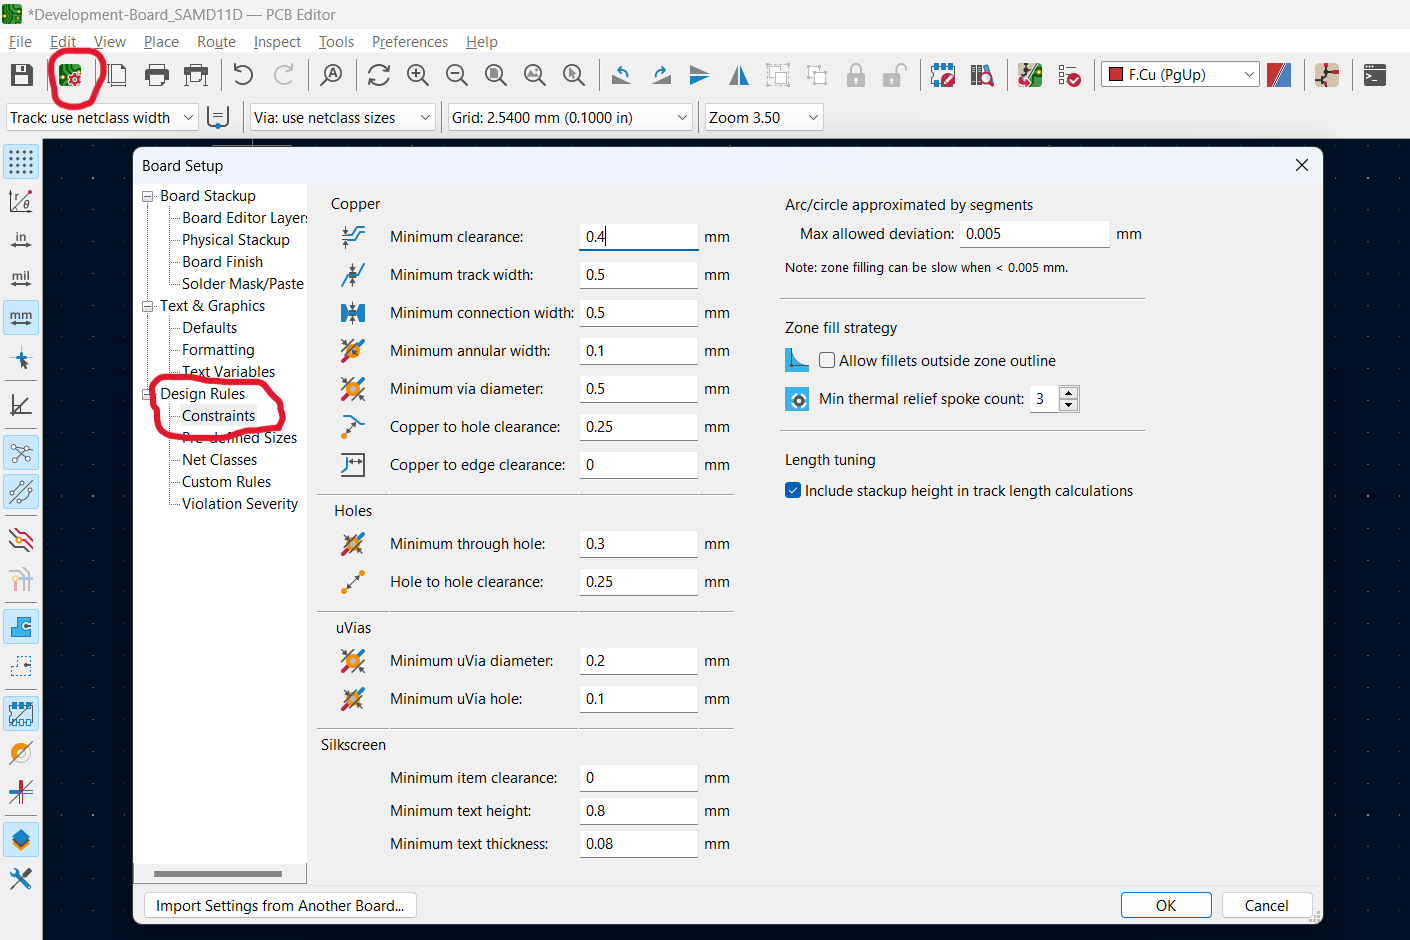Screen dimensions: 1410x940
Task: Toggle the layers appearance manager
Action: pyautogui.click(x=21, y=840)
